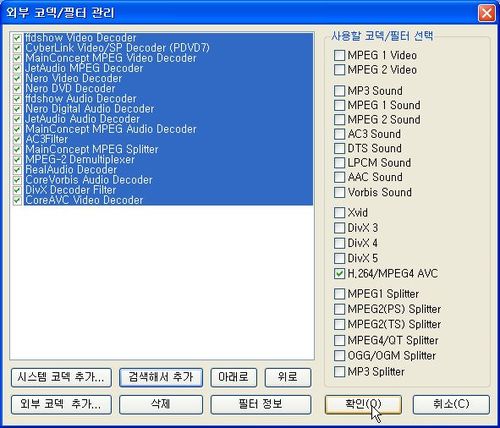Uncheck the AC3Filter list checkbox
The height and width of the screenshot is (428, 500).
(17, 139)
